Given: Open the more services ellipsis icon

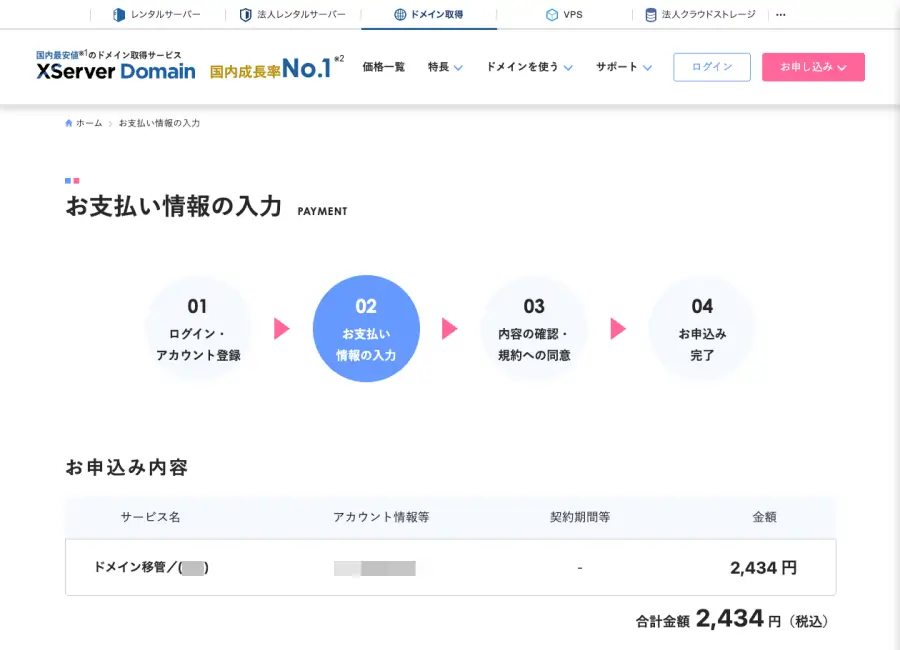Looking at the screenshot, I should 781,14.
